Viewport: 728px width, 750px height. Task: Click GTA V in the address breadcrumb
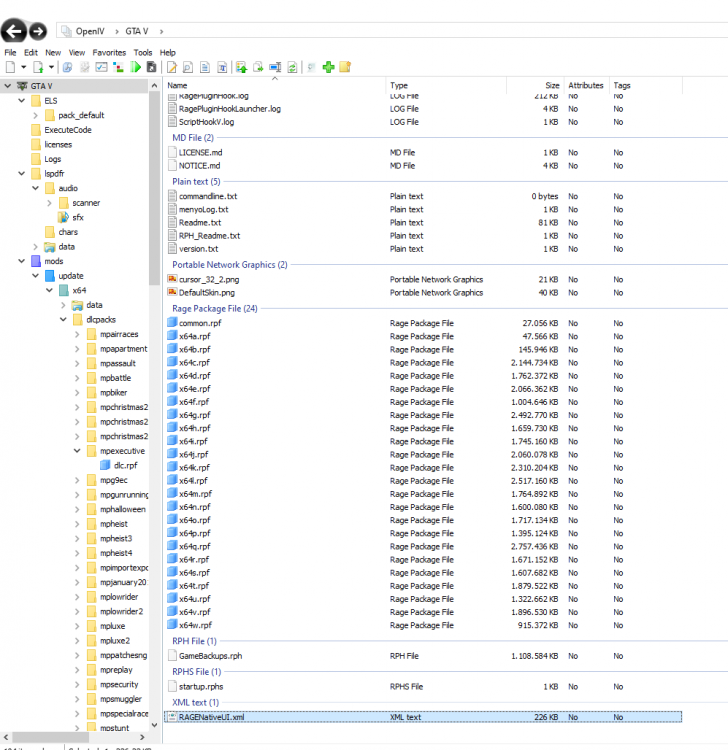coord(137,32)
